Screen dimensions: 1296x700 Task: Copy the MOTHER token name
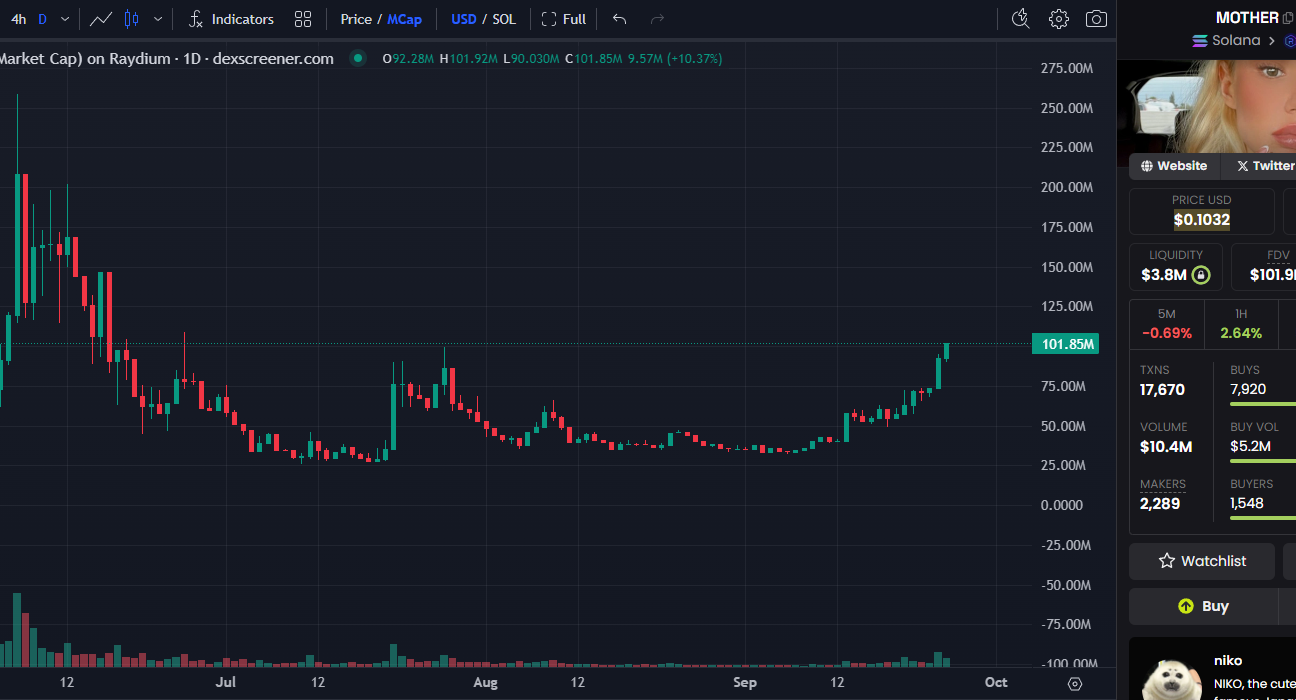tap(1288, 18)
